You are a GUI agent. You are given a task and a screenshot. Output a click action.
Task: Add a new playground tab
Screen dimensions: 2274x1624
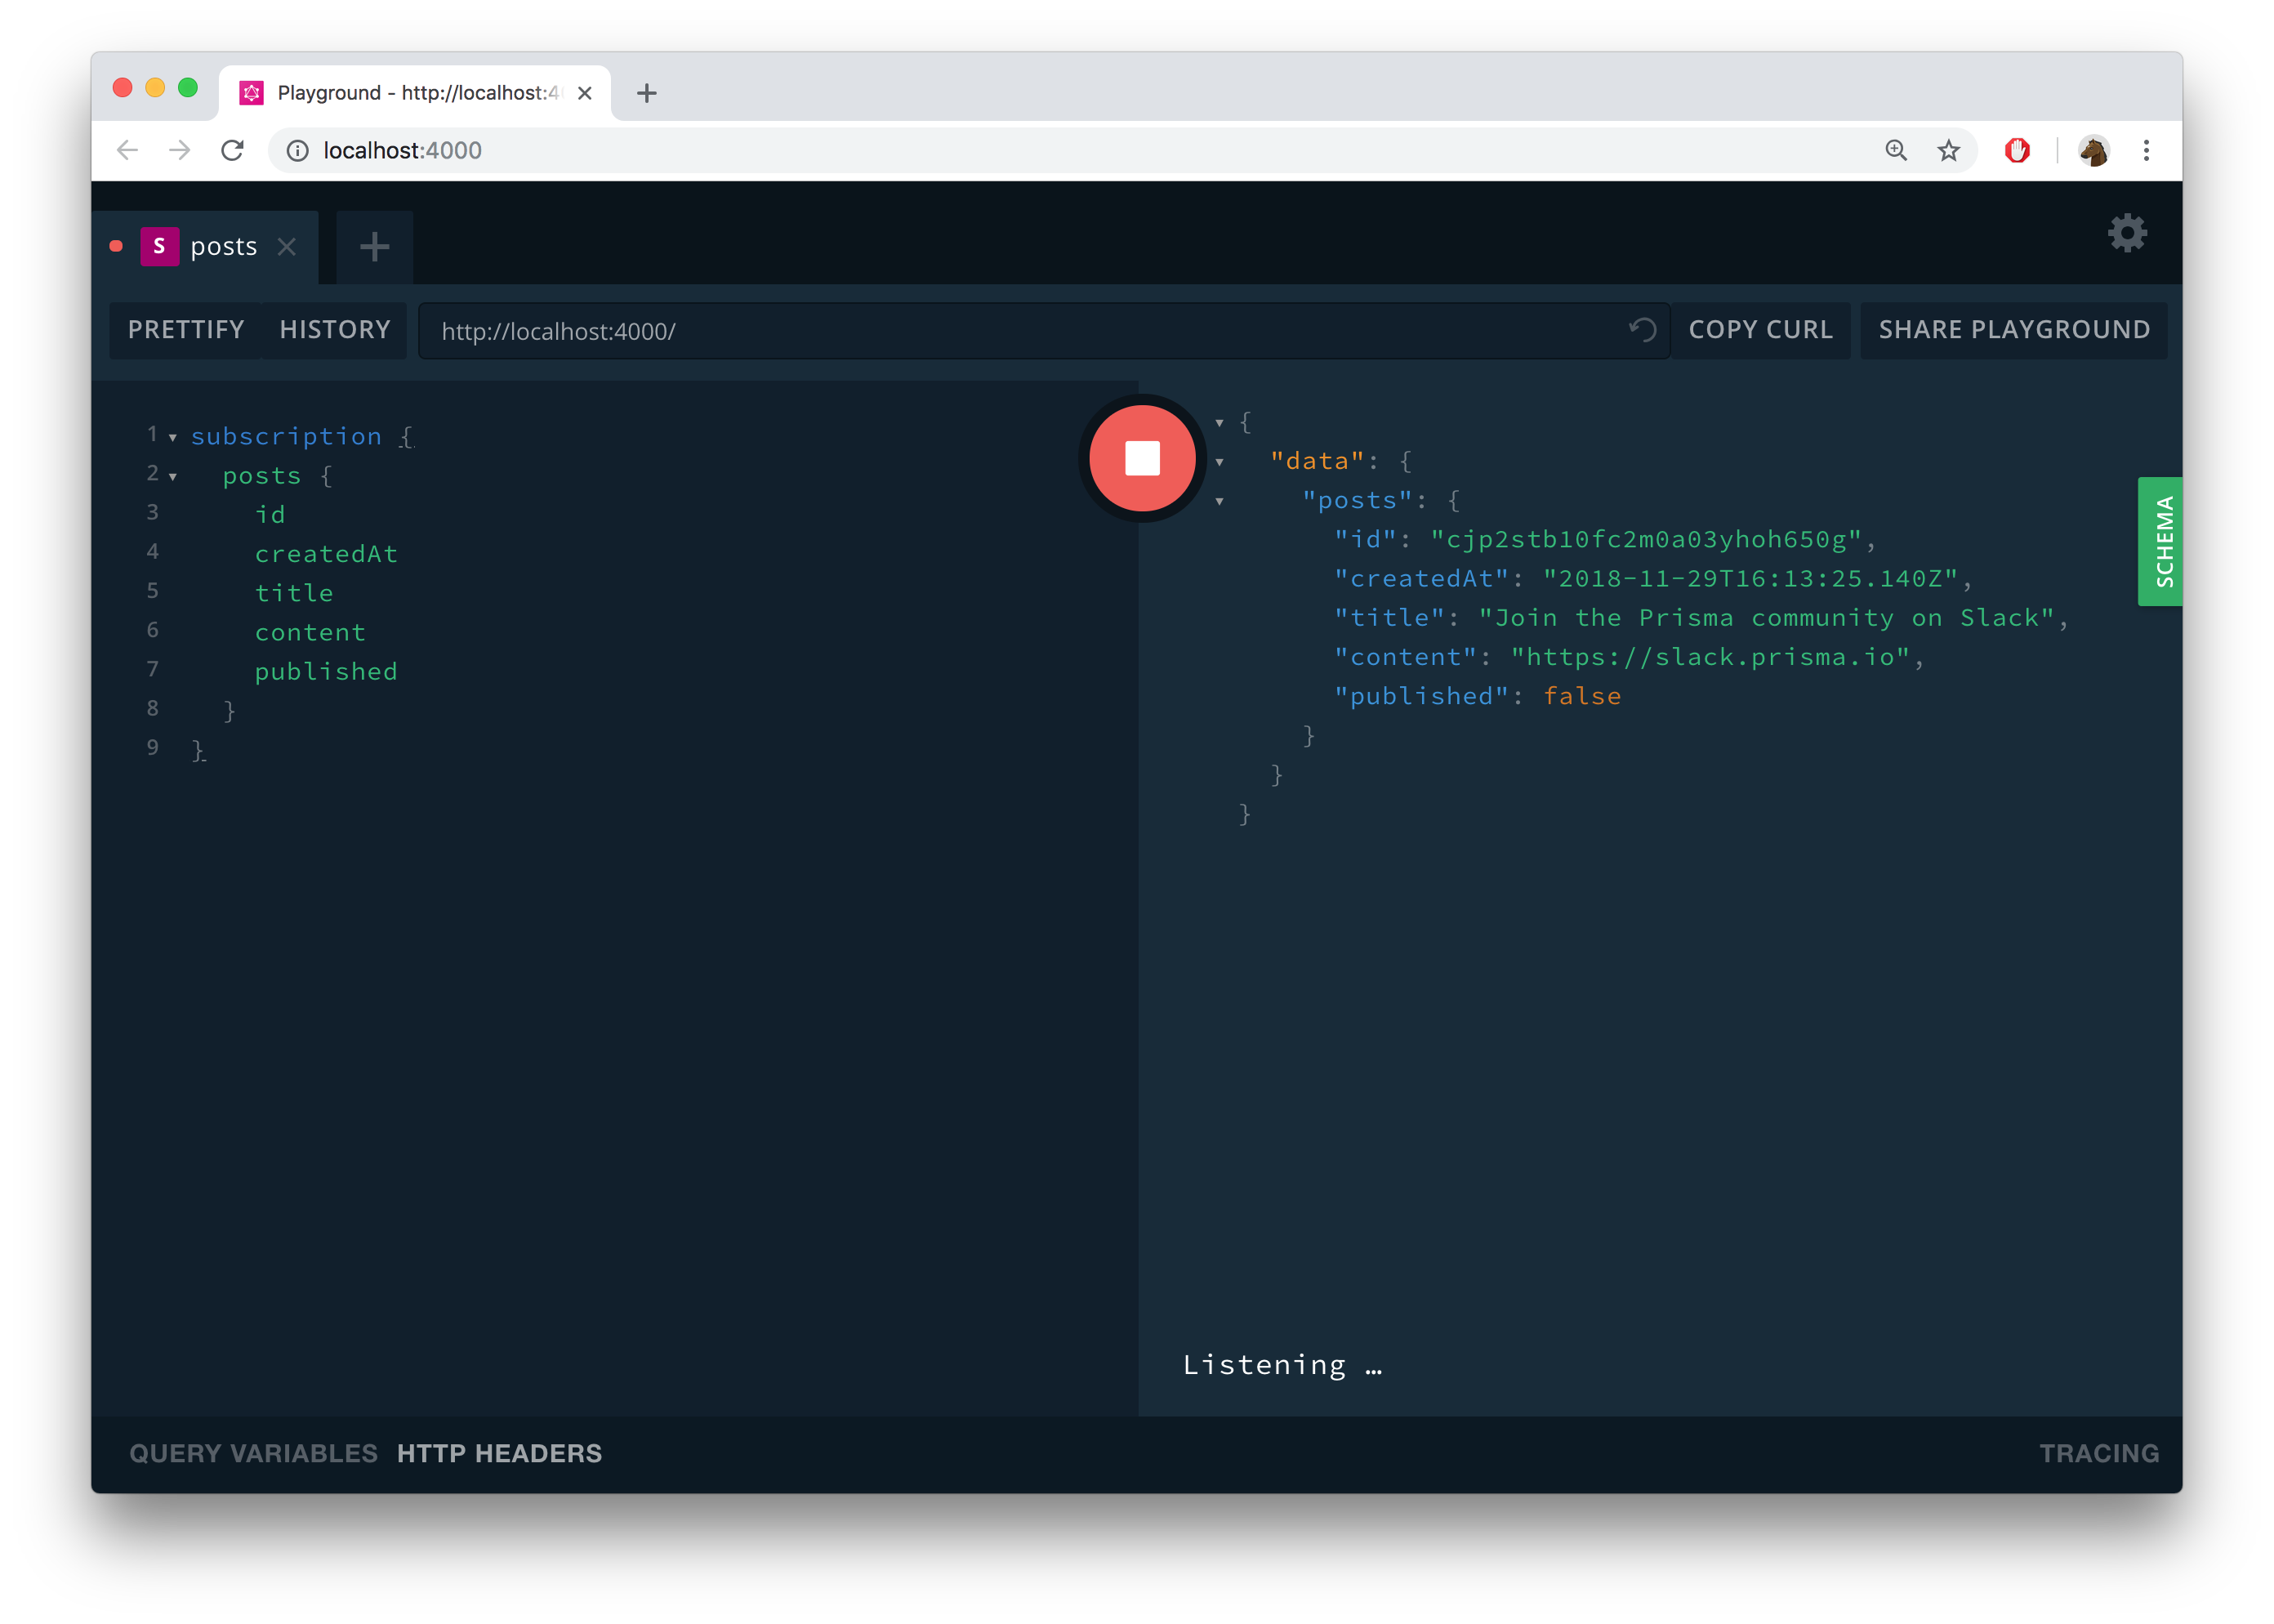click(x=374, y=247)
